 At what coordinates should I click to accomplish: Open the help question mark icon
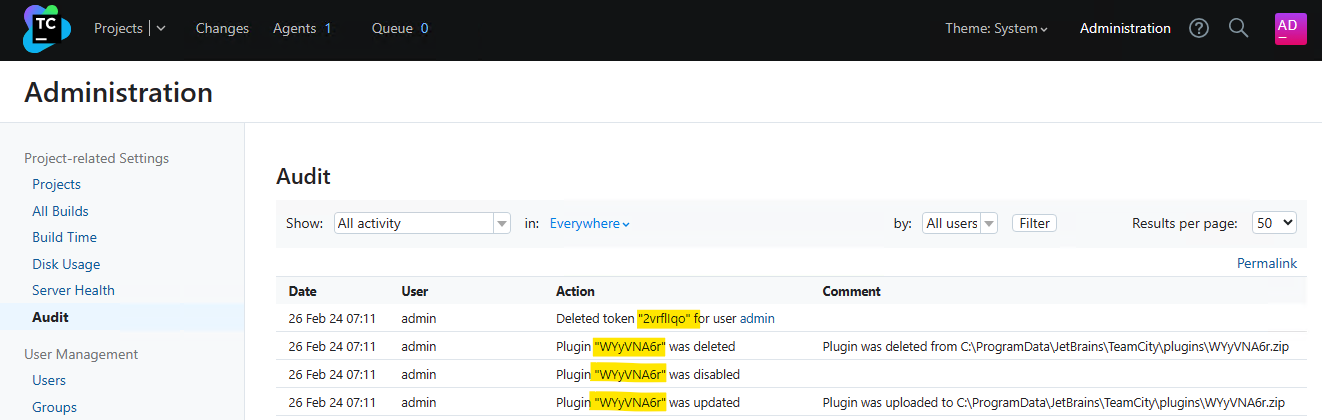tap(1199, 29)
